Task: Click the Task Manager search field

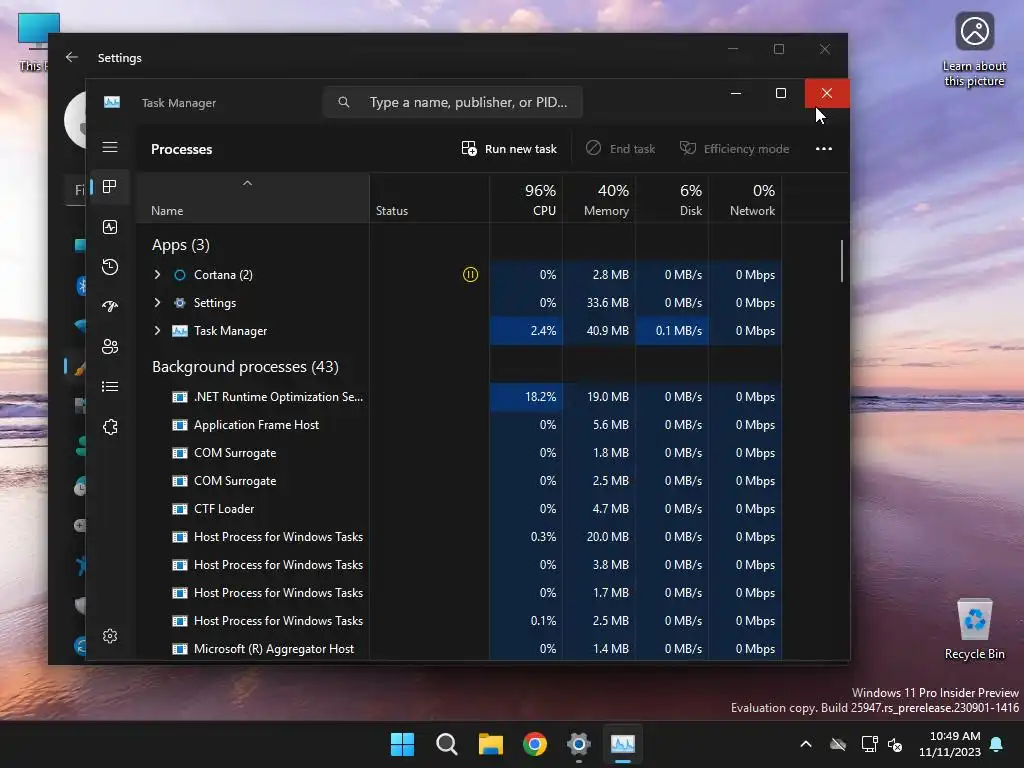Action: pyautogui.click(x=452, y=102)
